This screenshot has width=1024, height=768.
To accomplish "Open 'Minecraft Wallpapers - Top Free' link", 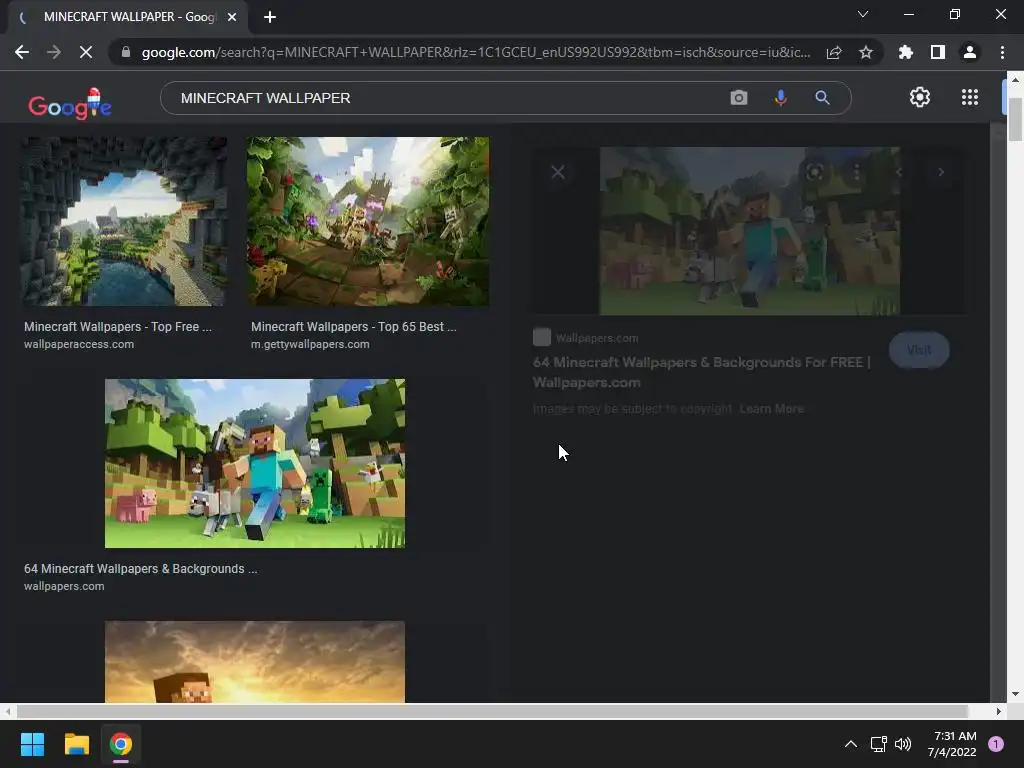I will pos(118,327).
